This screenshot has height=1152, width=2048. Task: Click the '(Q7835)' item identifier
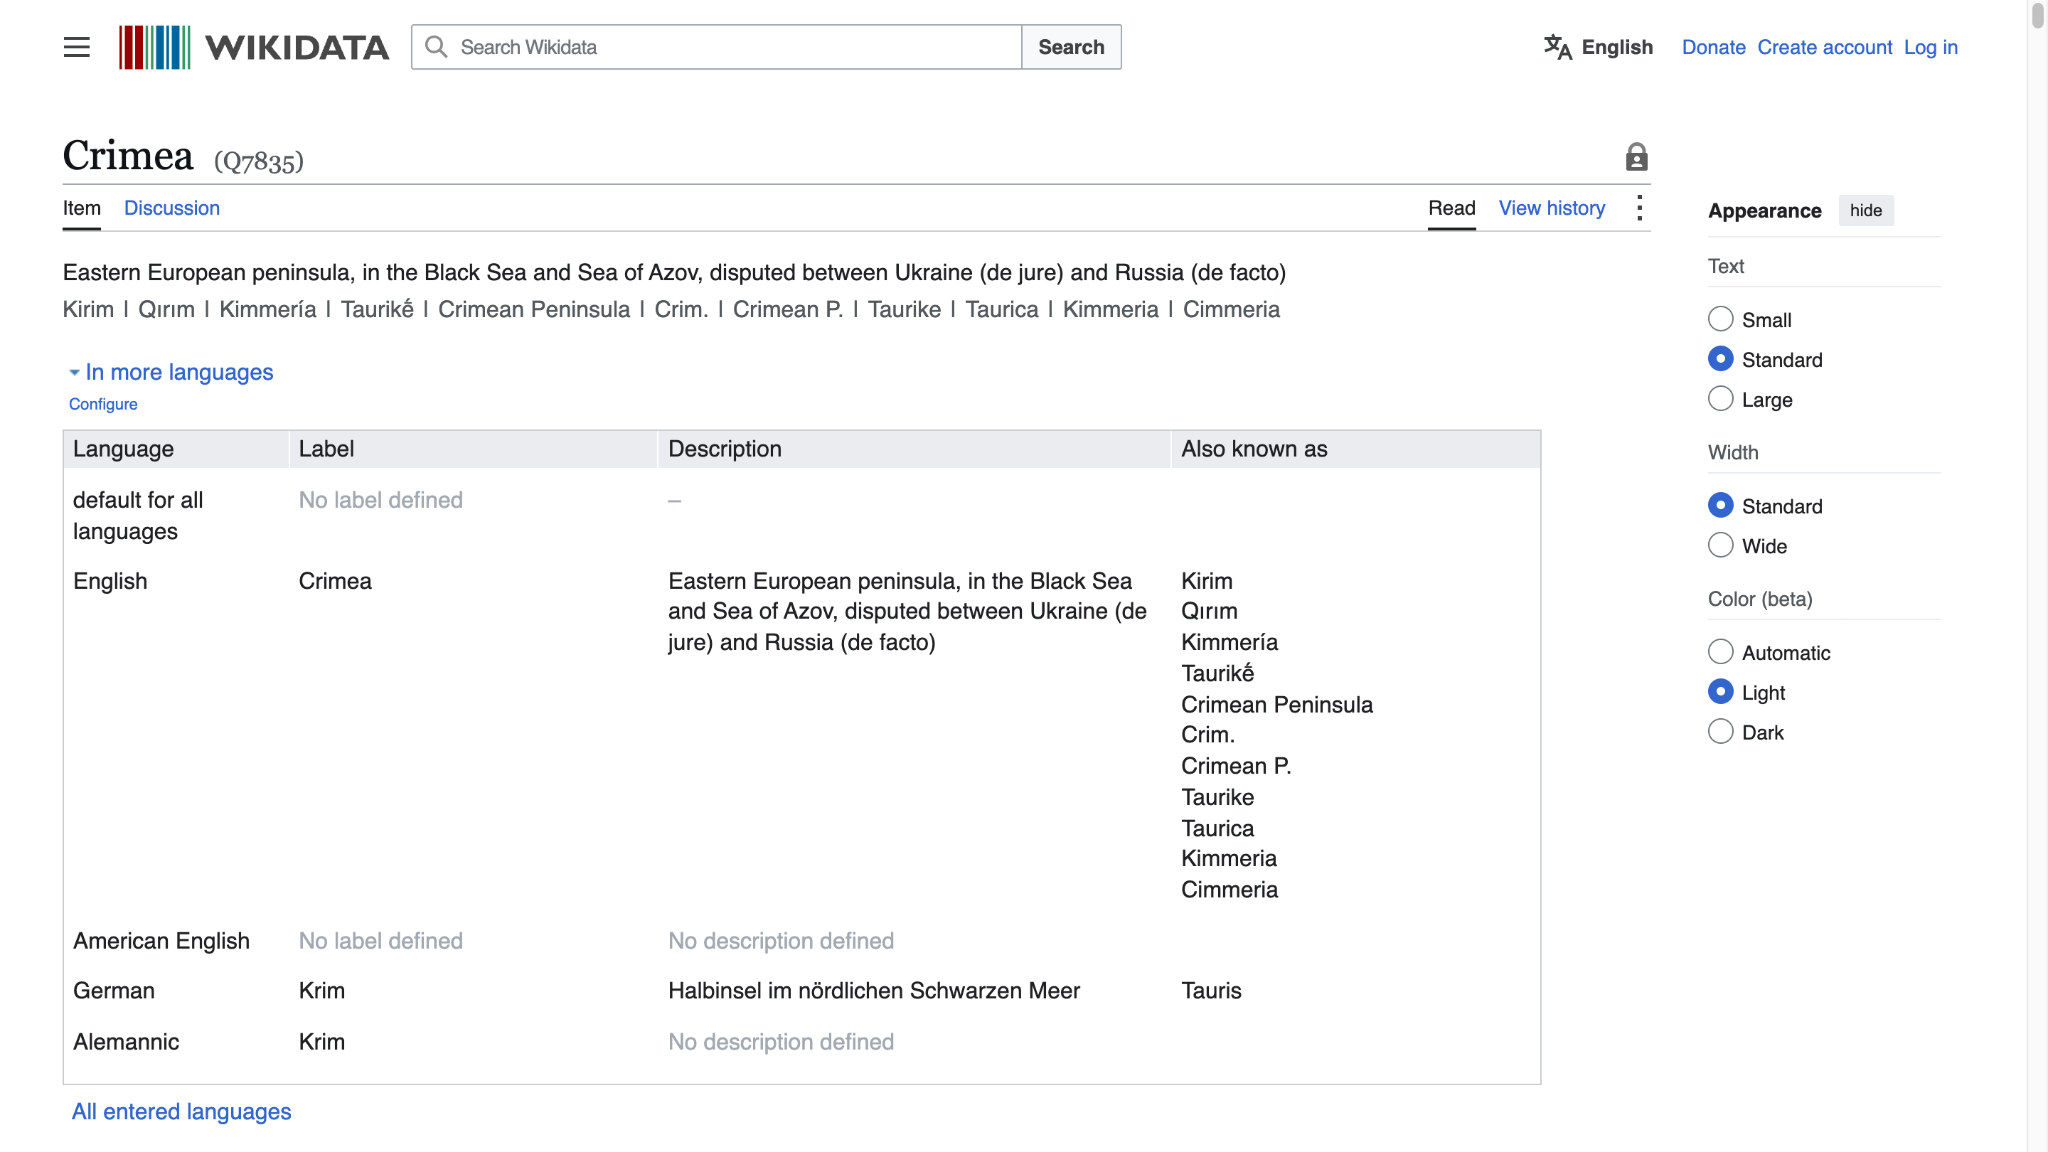pos(259,162)
